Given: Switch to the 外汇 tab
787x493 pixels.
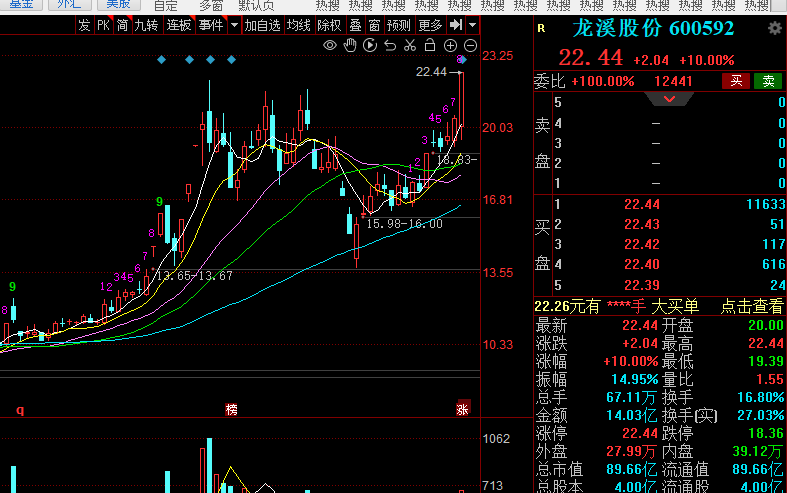Looking at the screenshot, I should [69, 5].
